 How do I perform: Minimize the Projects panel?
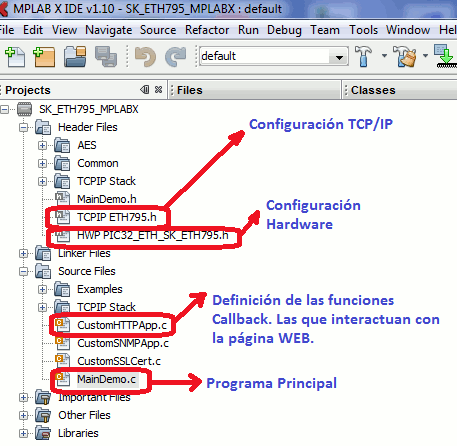point(145,90)
